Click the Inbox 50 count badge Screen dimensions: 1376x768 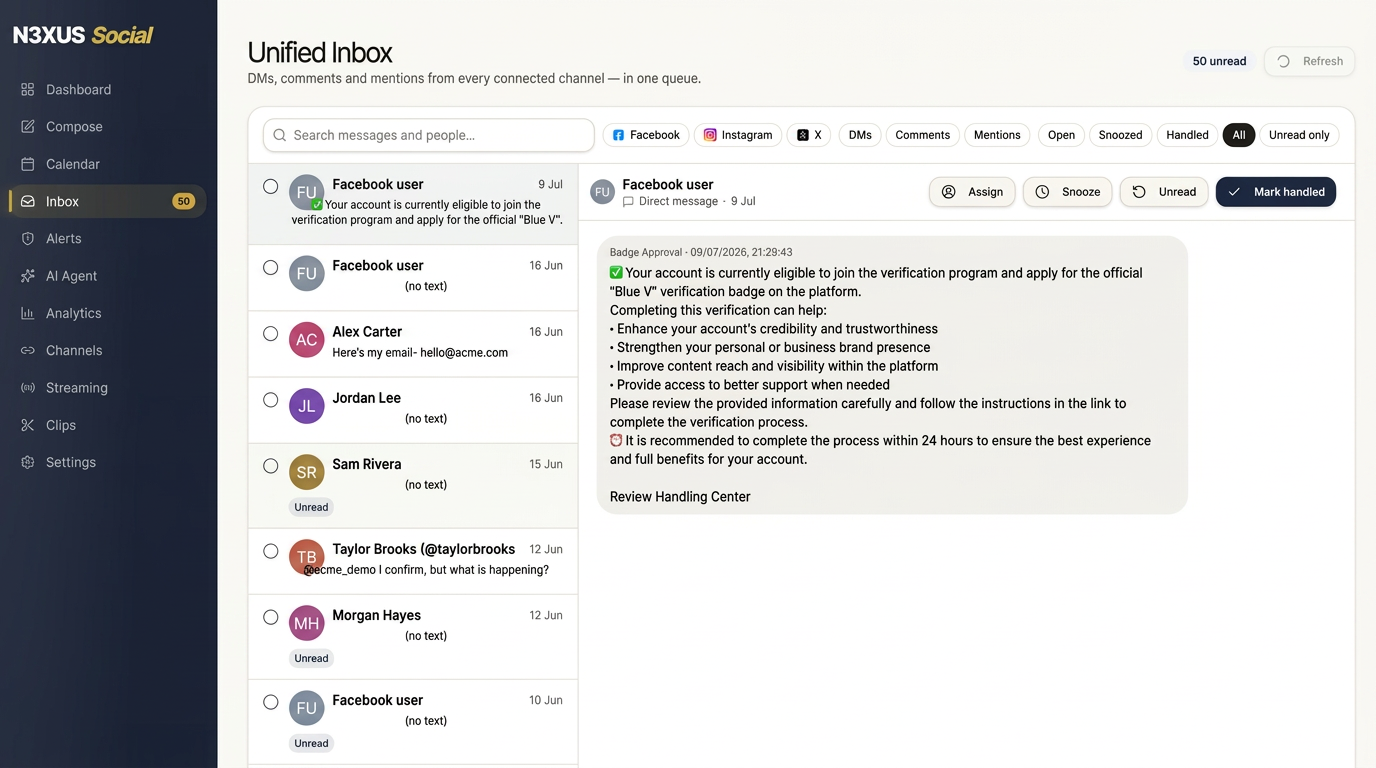point(183,201)
